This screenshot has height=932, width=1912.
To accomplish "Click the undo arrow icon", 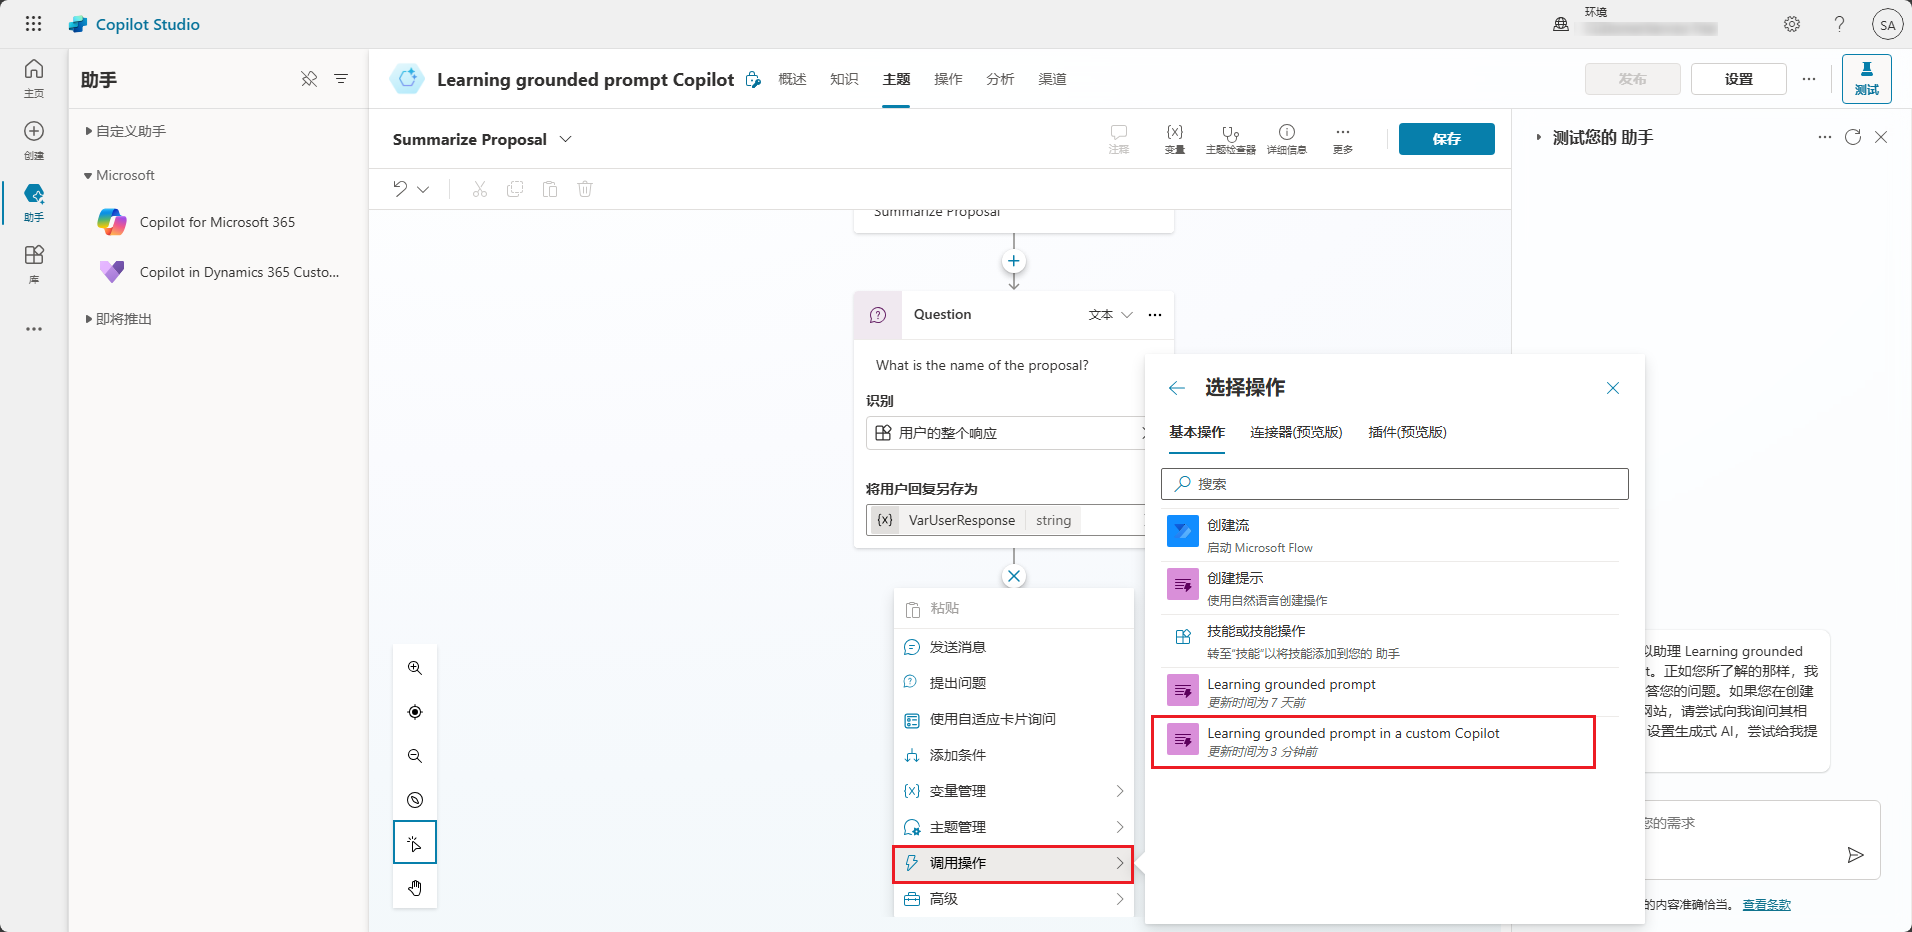I will (x=400, y=189).
